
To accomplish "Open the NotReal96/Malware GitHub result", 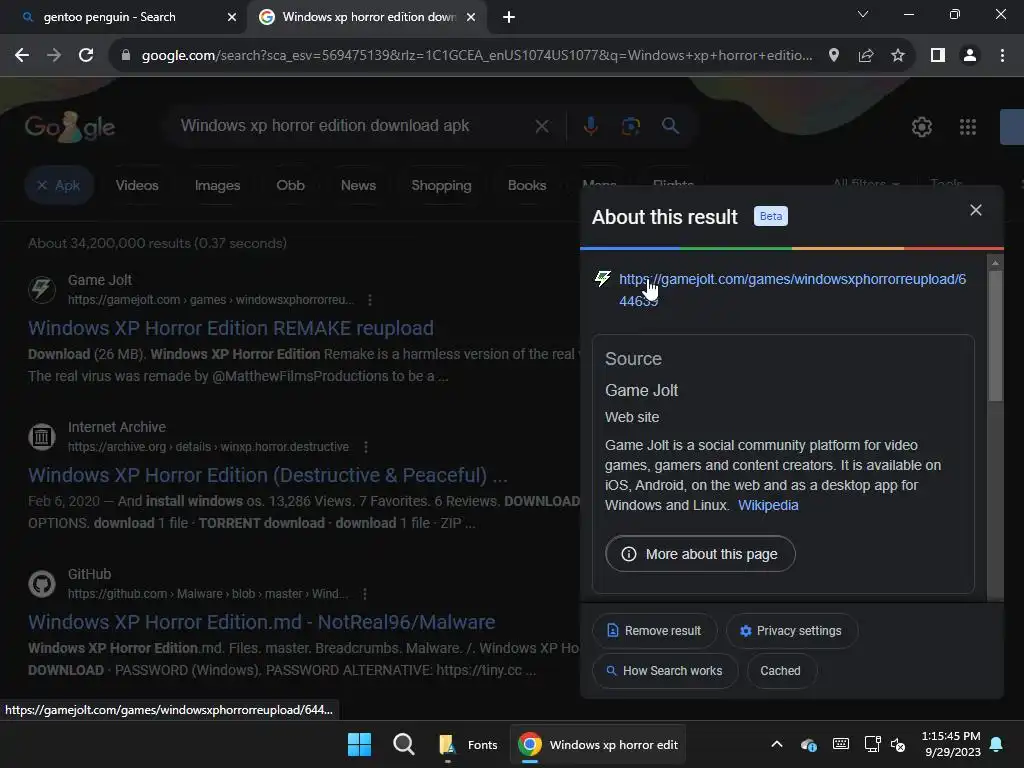I will coord(261,622).
